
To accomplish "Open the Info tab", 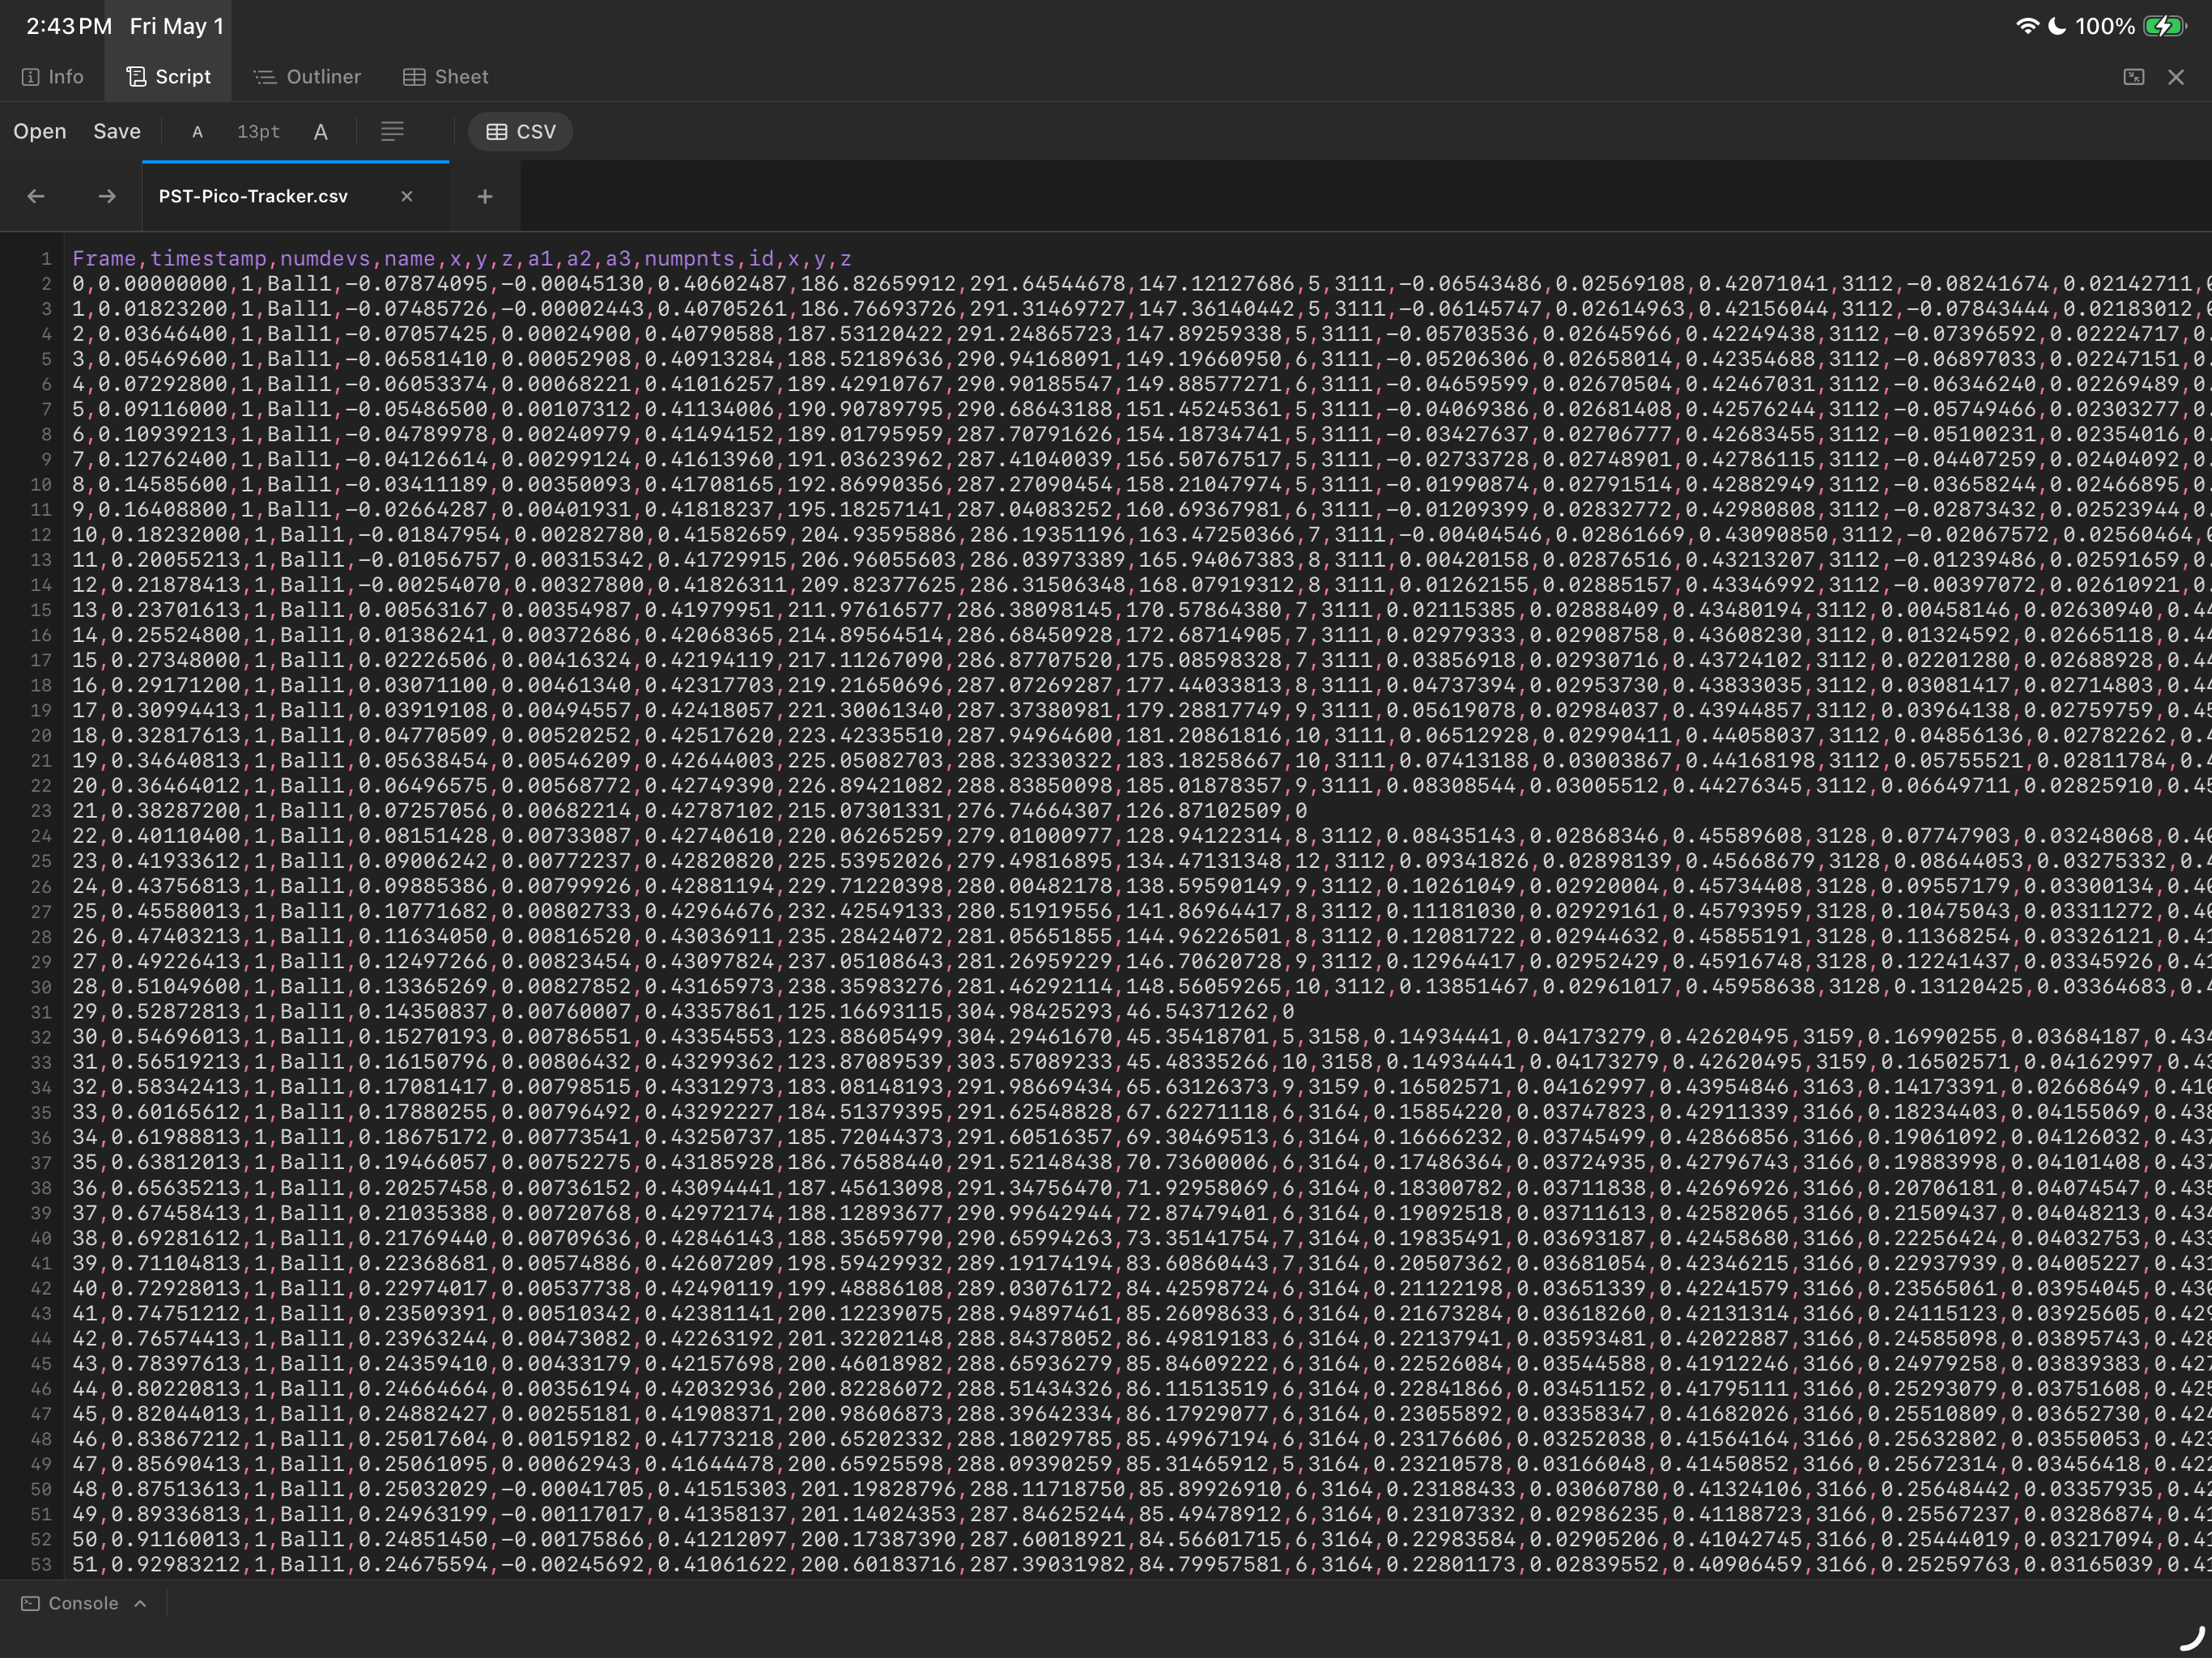I will click(52, 77).
